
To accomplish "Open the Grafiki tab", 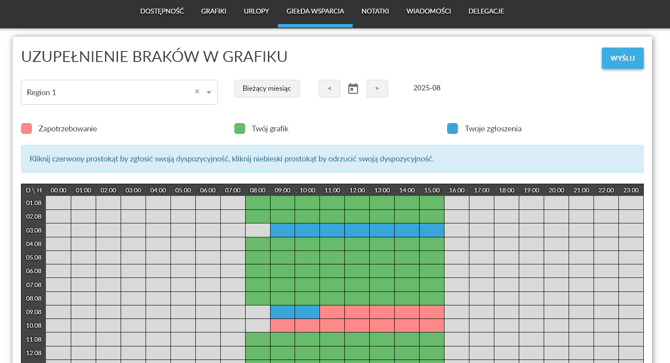I will point(214,11).
